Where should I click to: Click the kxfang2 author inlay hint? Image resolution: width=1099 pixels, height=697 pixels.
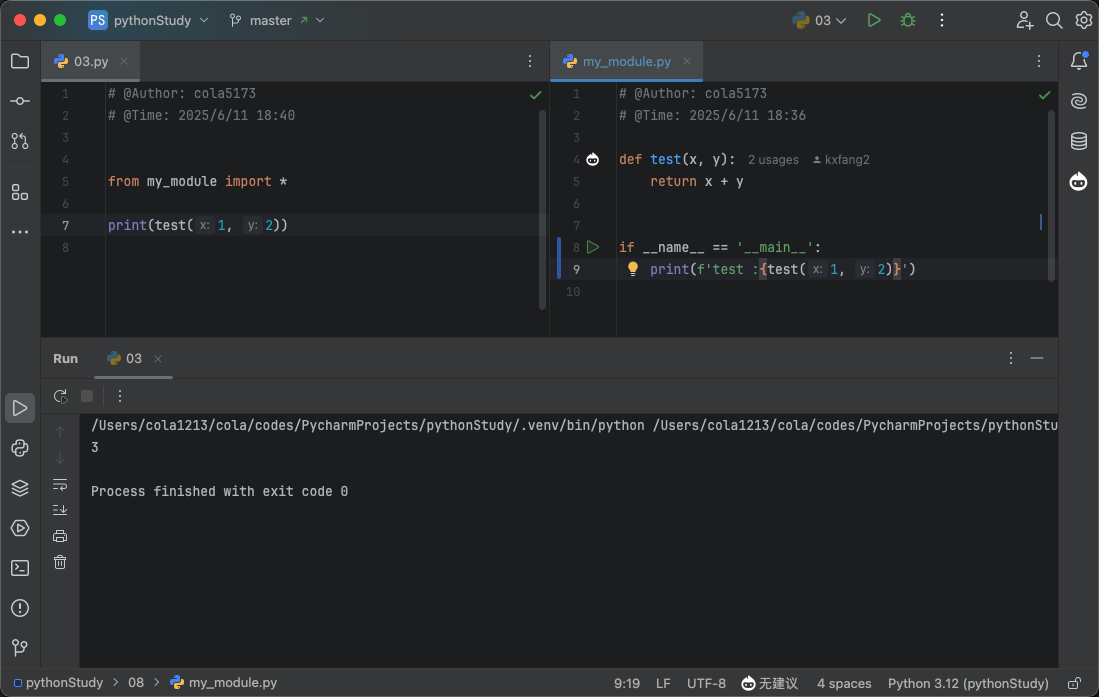point(841,160)
